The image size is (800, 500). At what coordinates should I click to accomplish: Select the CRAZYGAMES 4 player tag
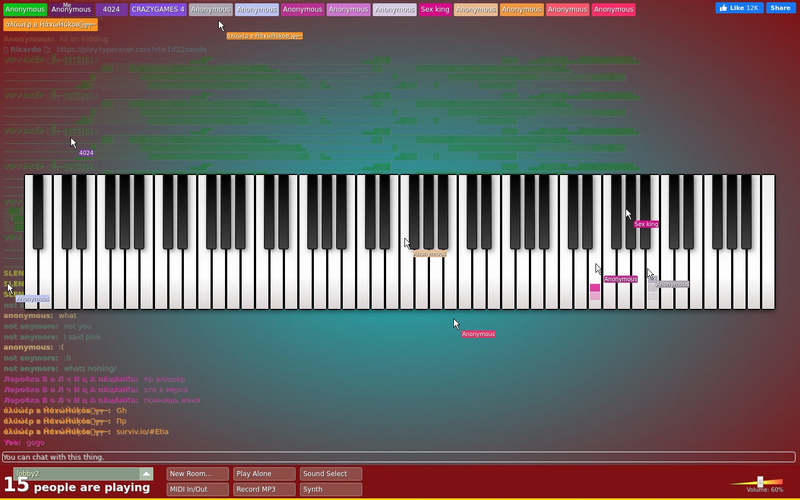click(158, 9)
